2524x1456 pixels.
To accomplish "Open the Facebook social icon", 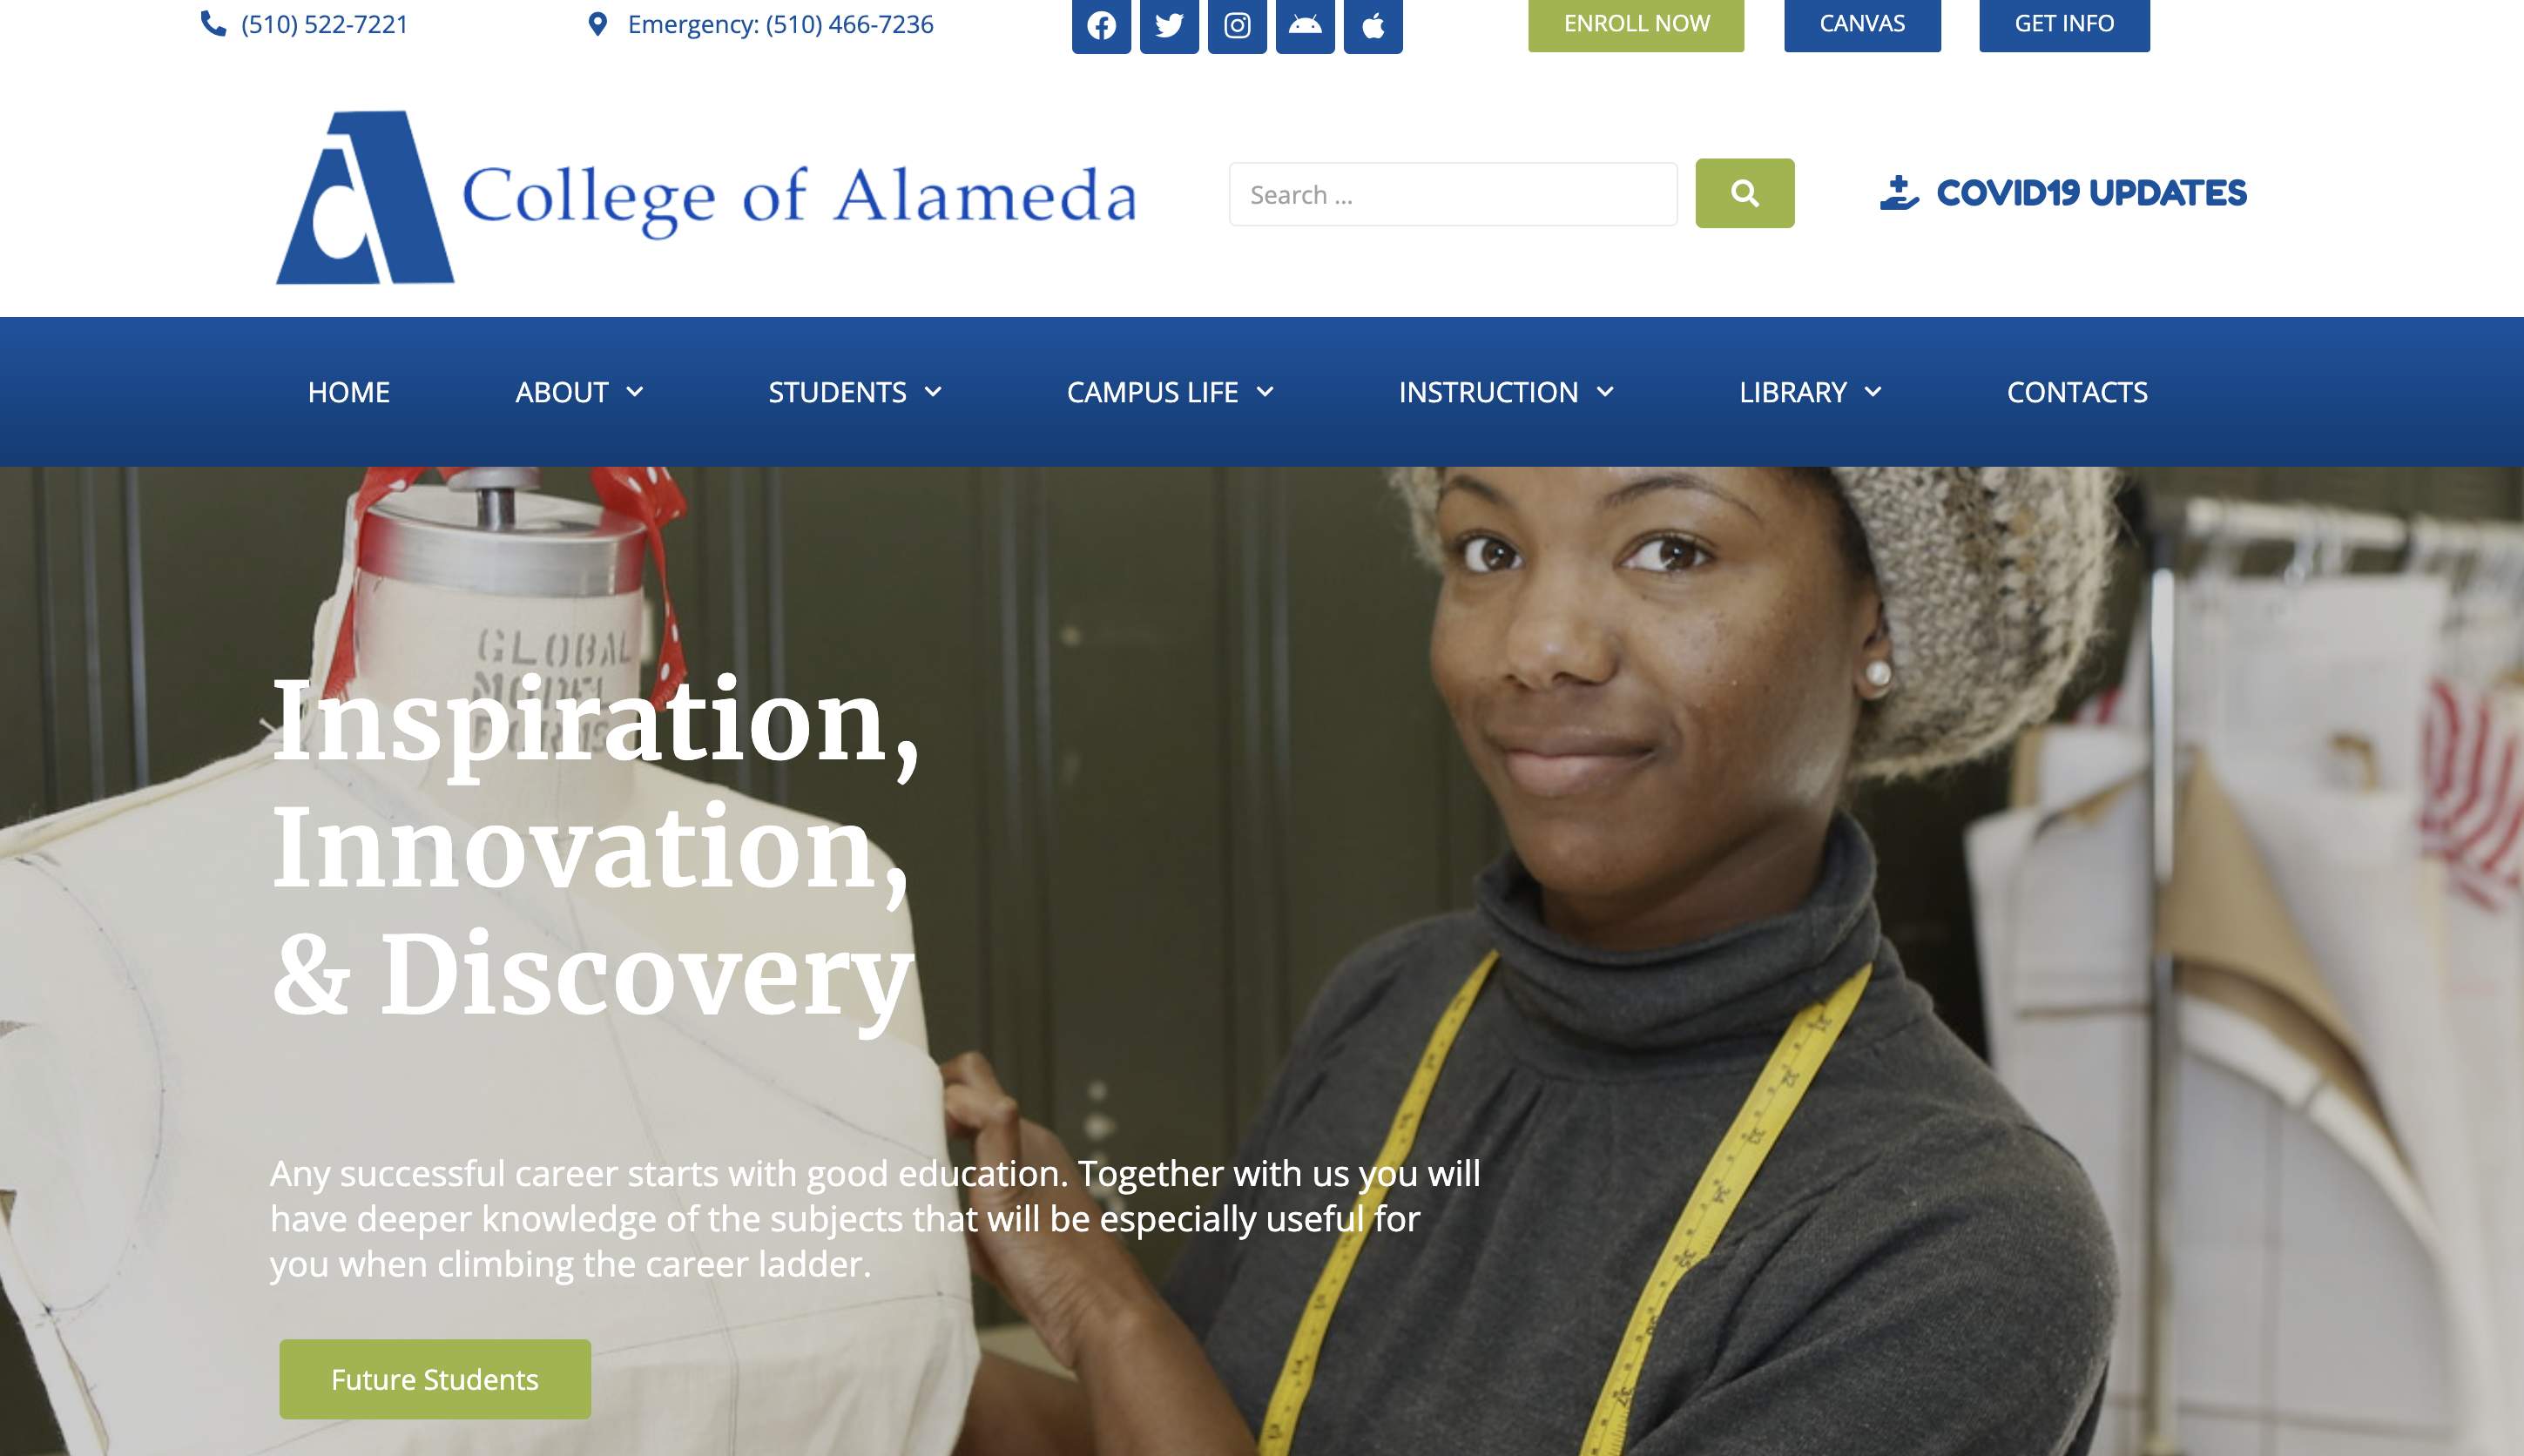I will pos(1101,25).
